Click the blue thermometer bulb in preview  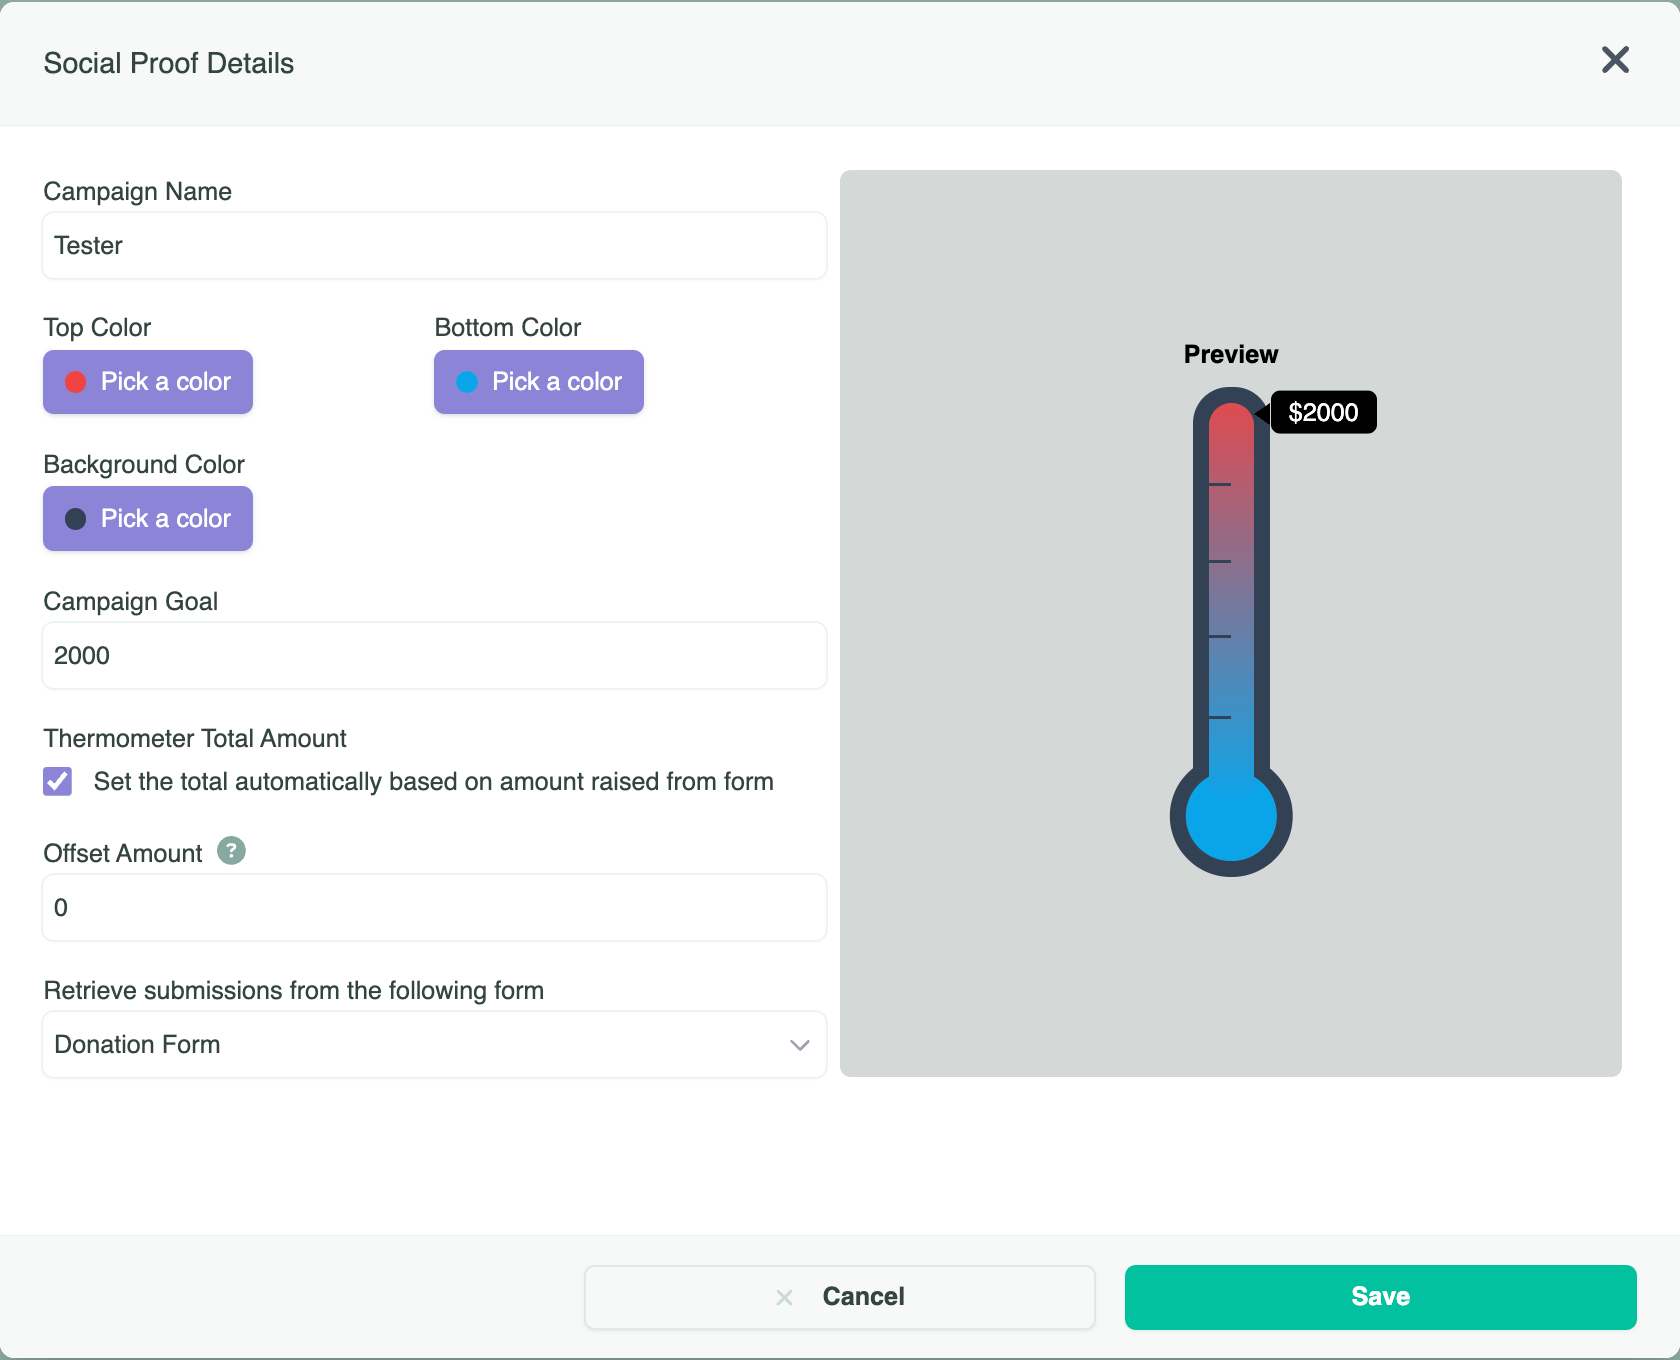point(1231,816)
